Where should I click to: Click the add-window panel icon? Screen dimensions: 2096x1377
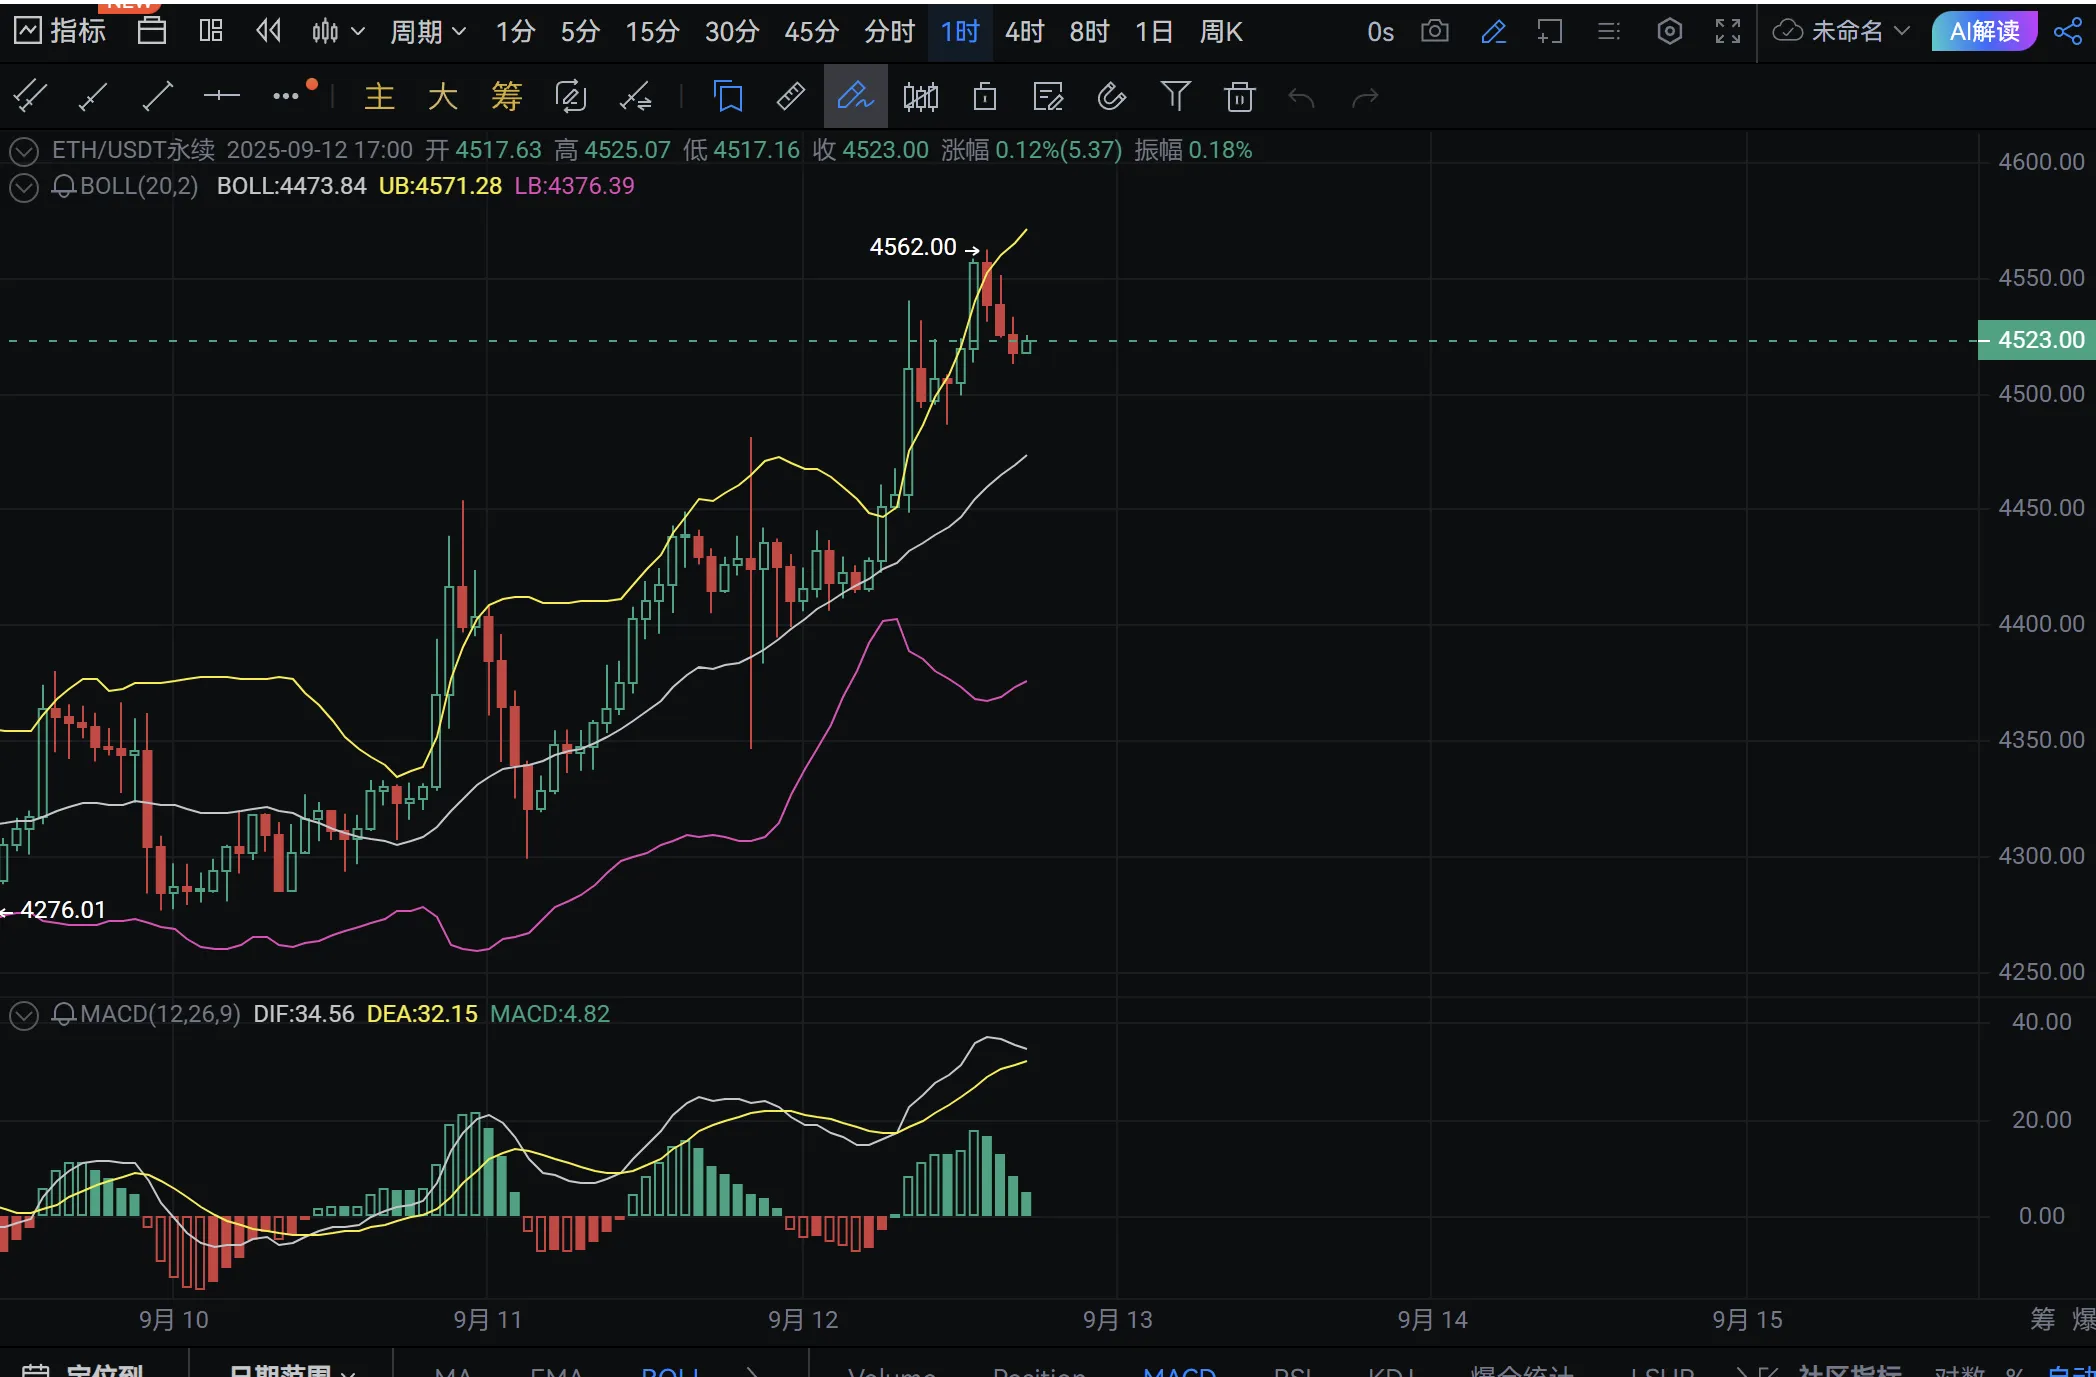[x=1550, y=32]
